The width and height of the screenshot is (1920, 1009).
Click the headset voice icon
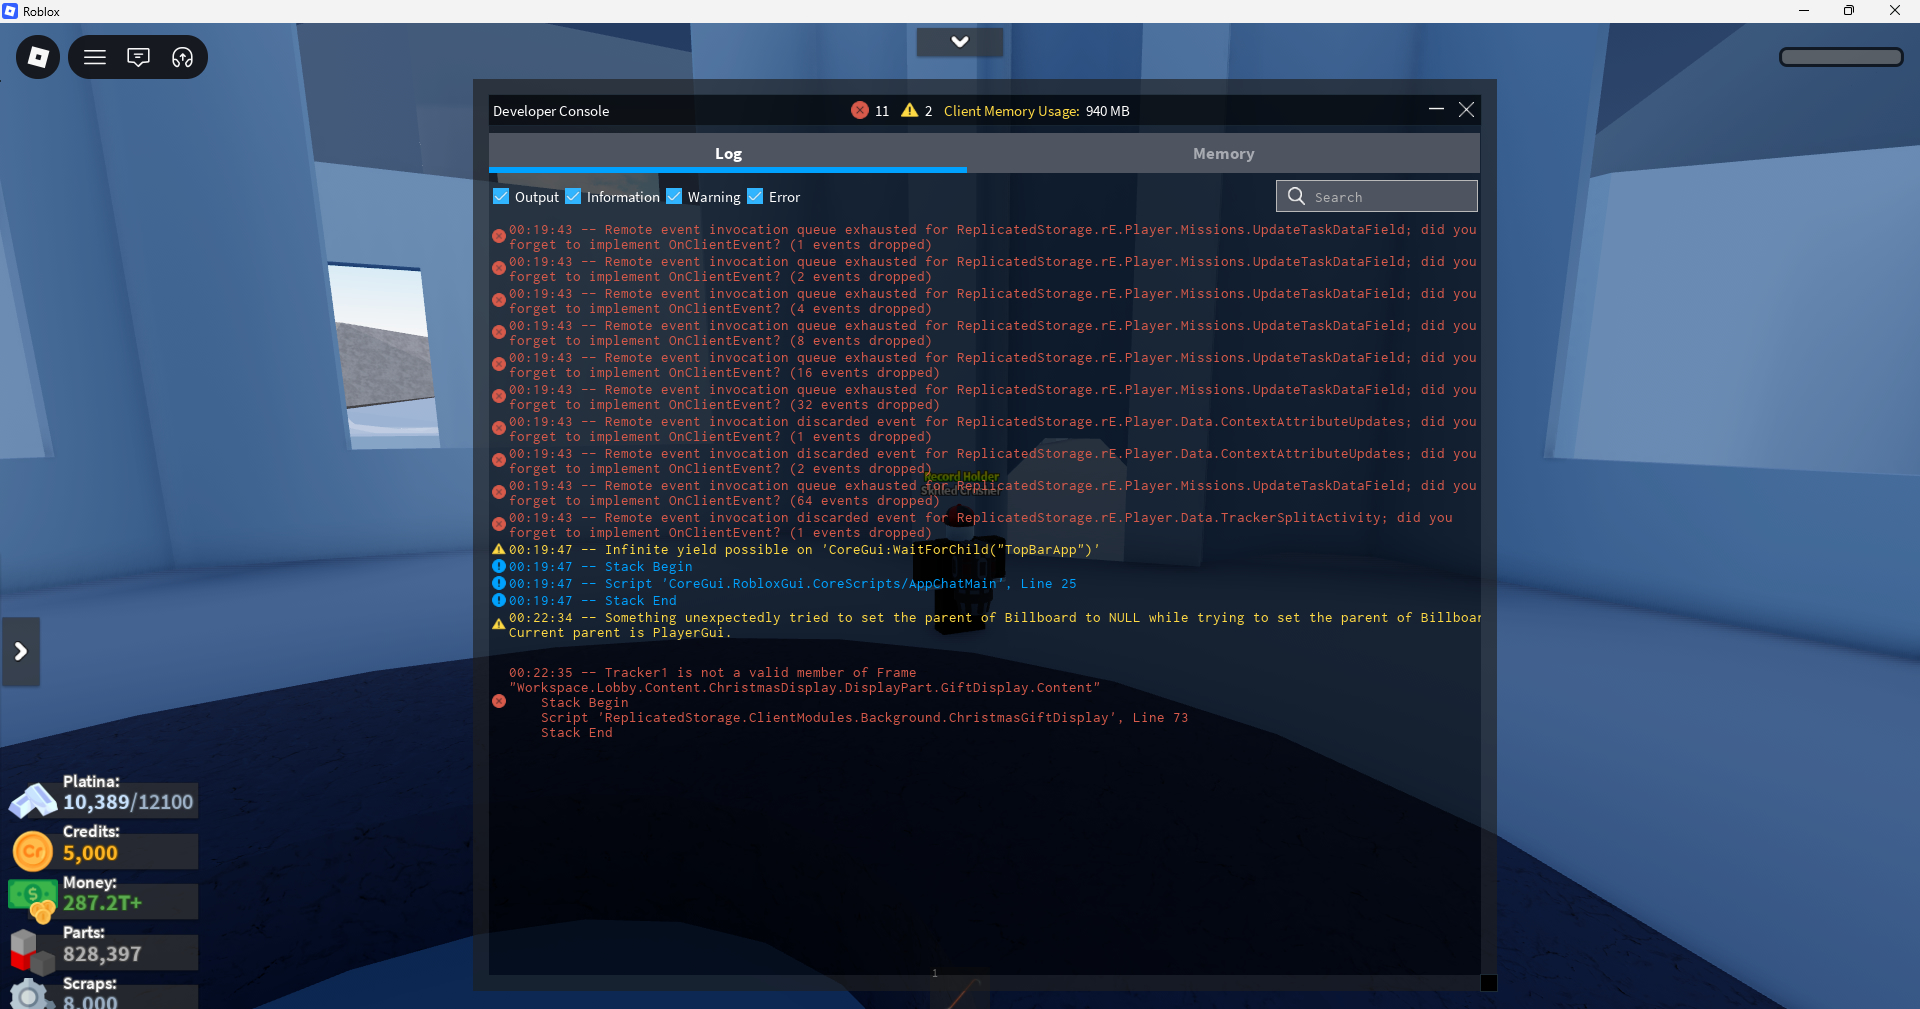182,57
